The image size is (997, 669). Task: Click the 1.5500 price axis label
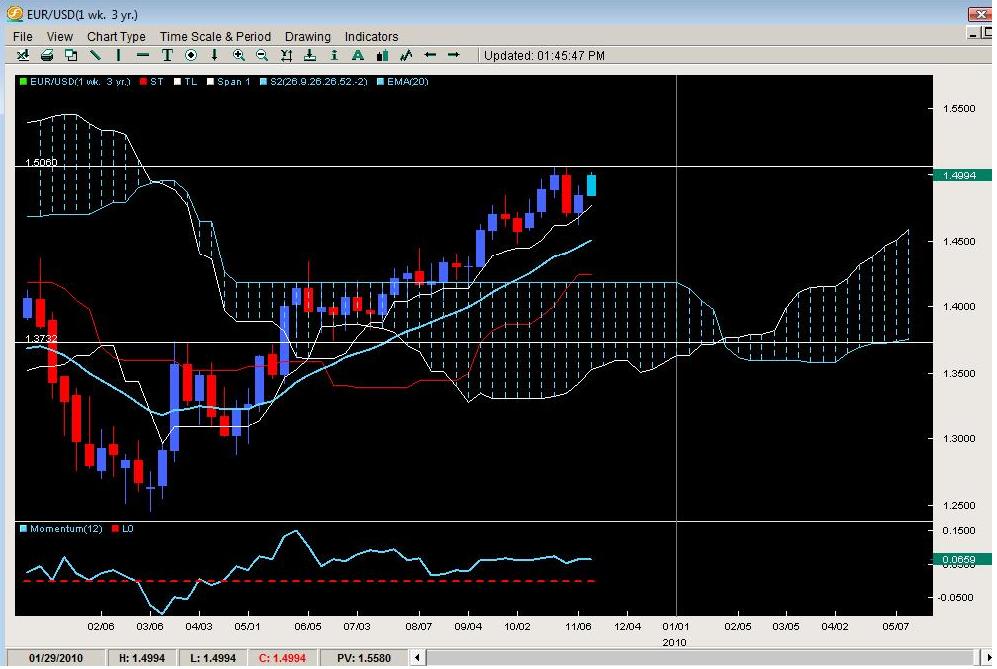point(959,109)
